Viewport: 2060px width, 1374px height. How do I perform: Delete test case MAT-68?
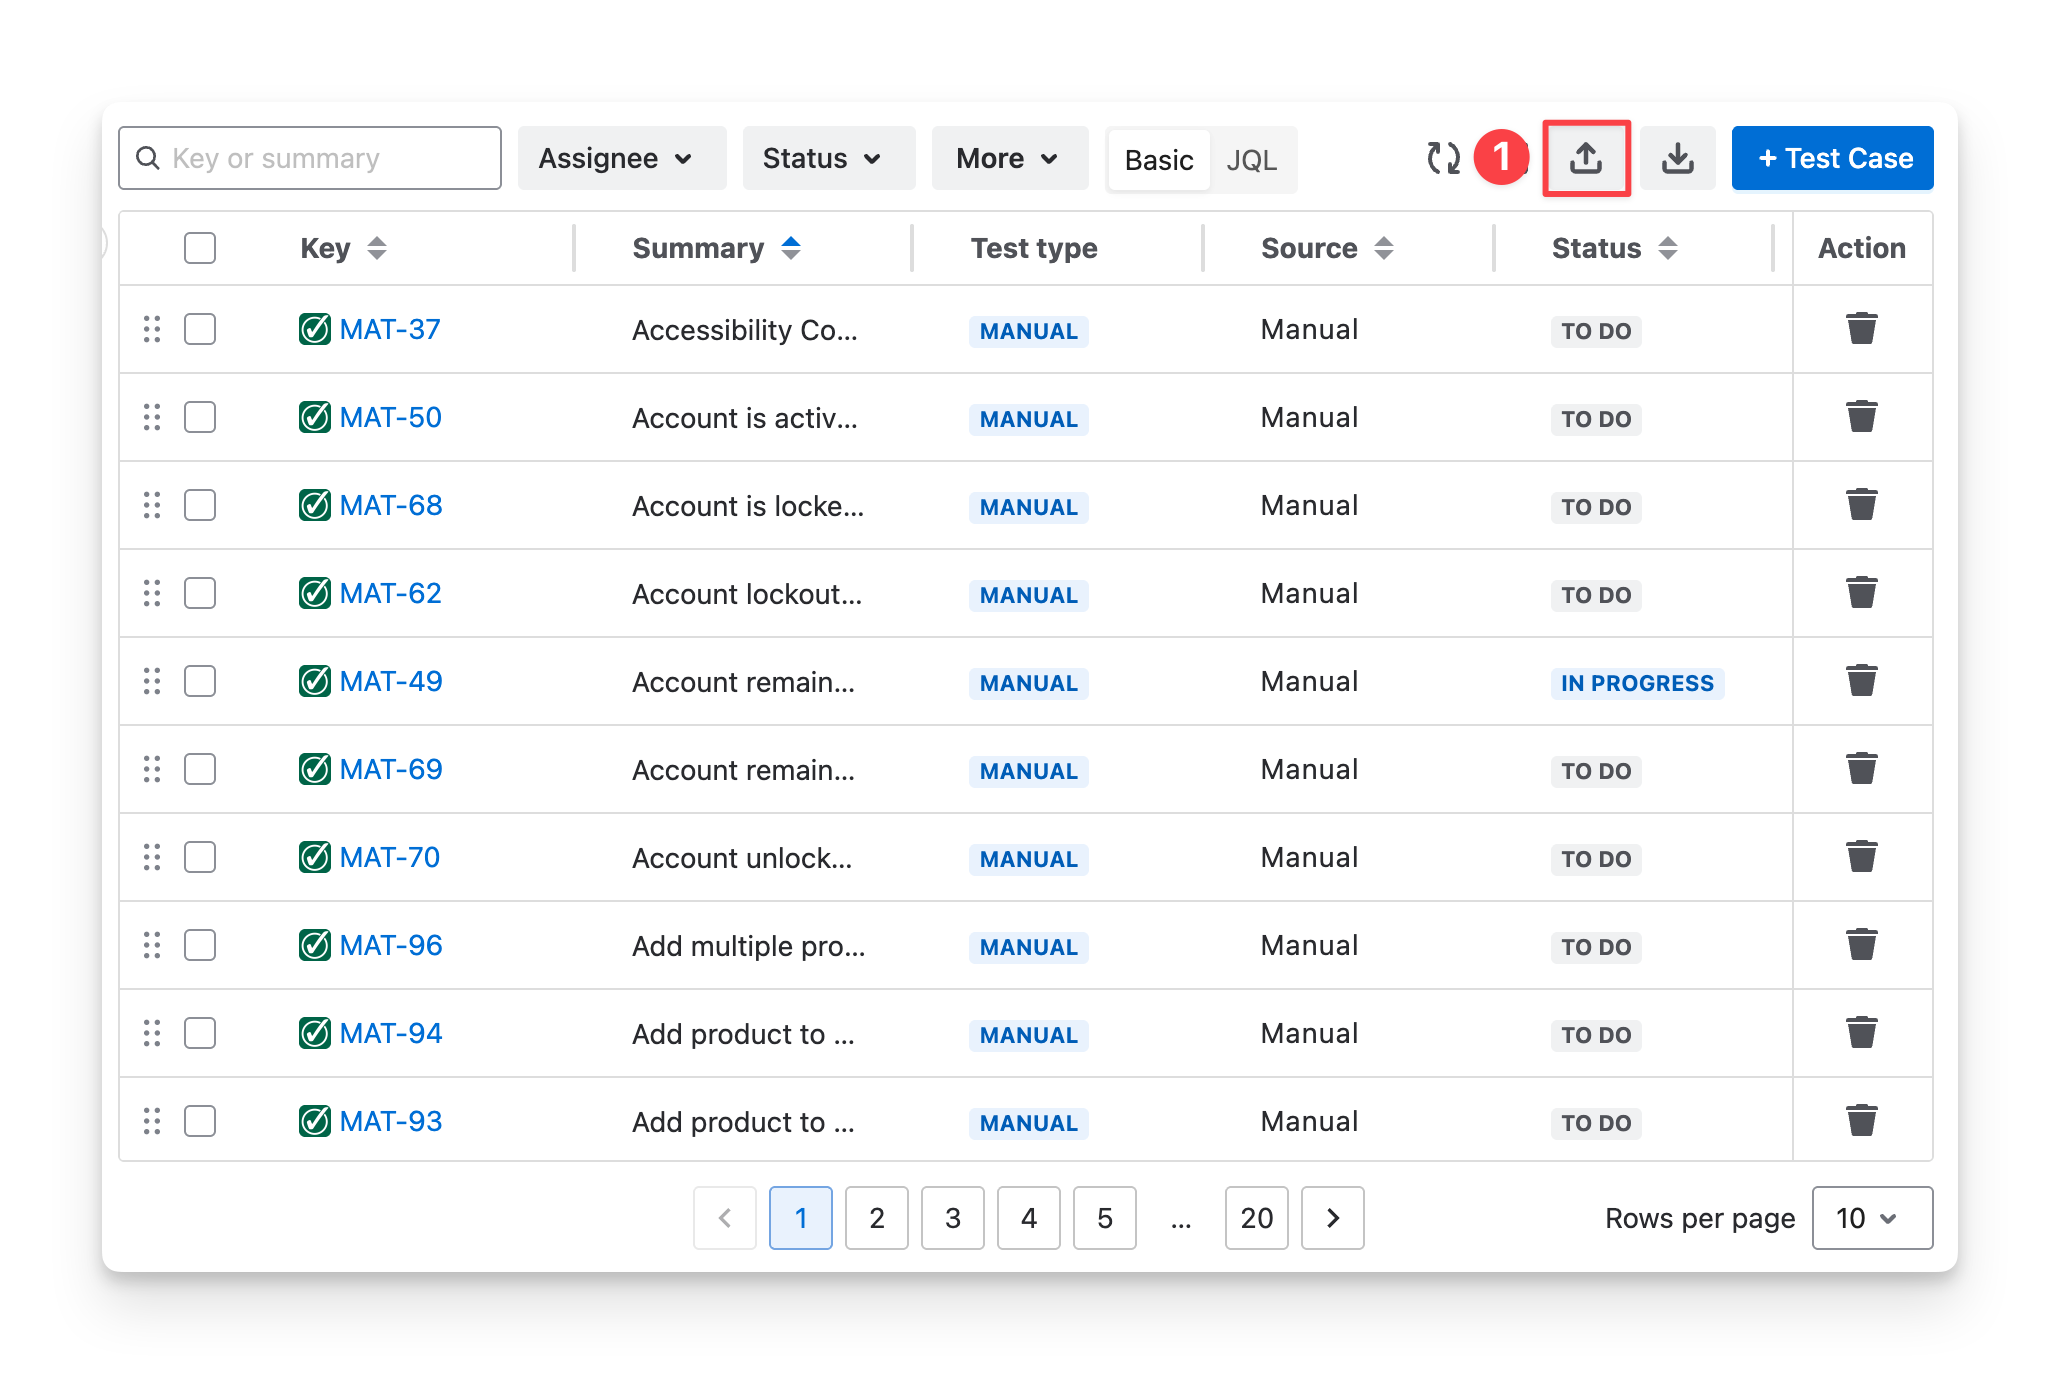point(1861,504)
